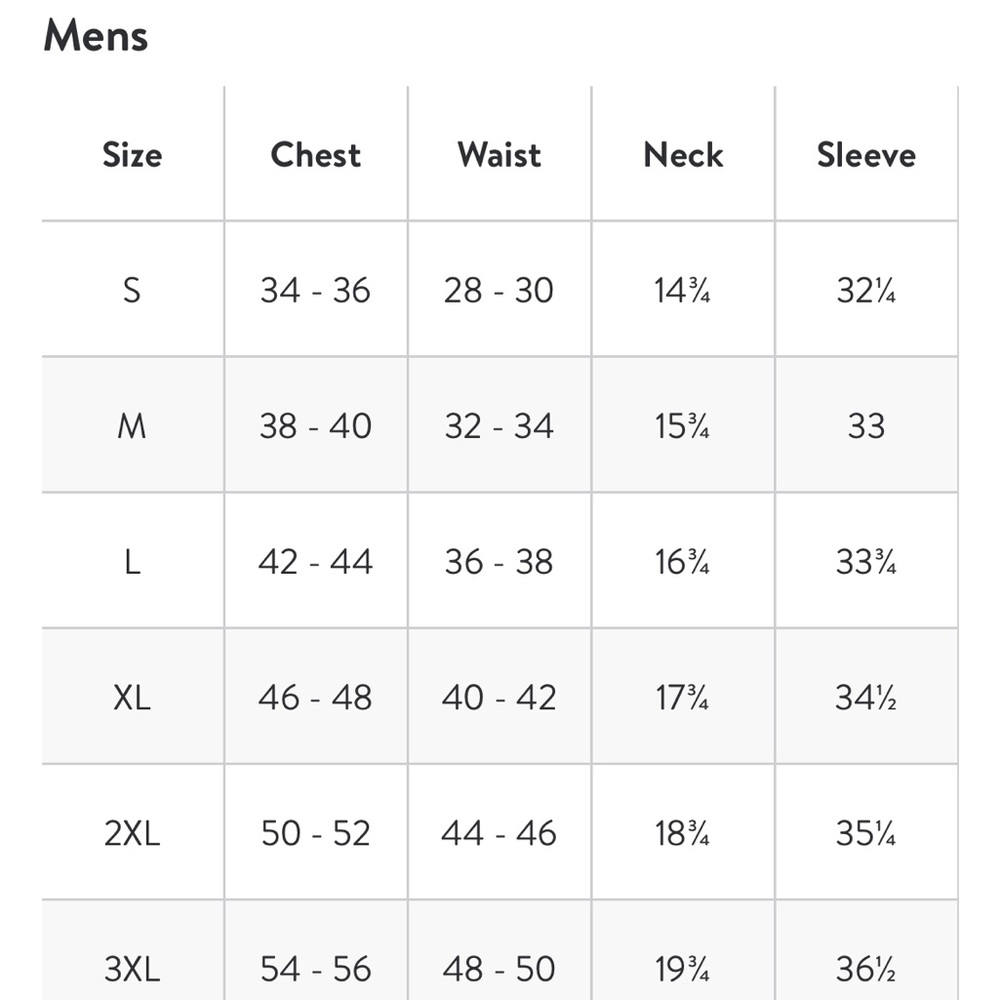1000x1000 pixels.
Task: Click waist value 44 - 46
Action: point(499,833)
